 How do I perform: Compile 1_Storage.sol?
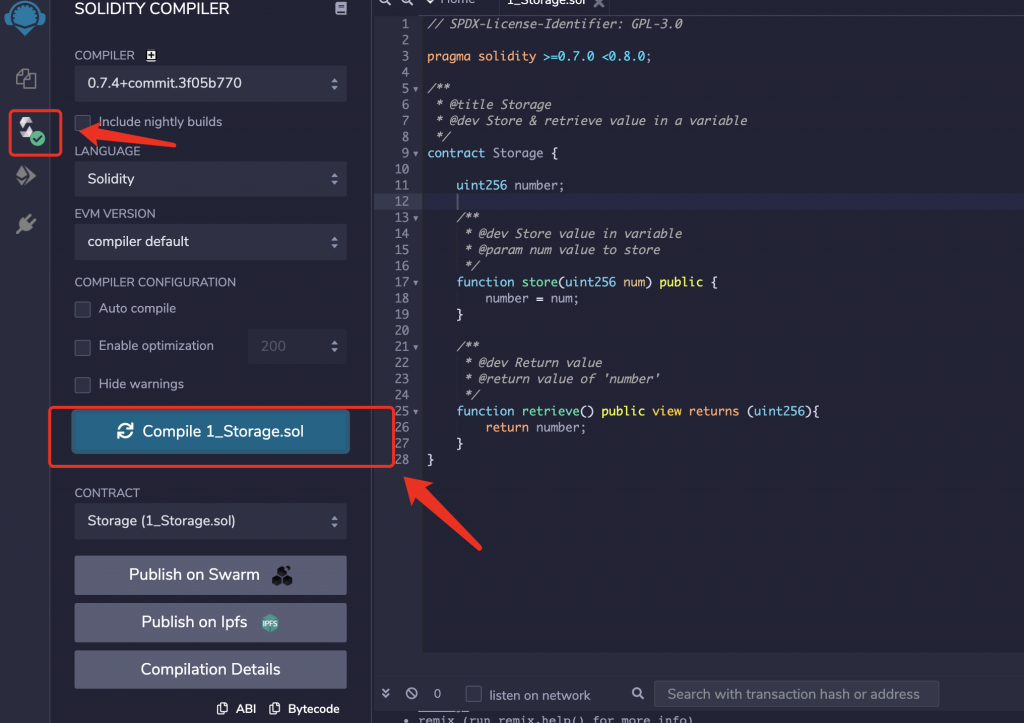tap(210, 431)
